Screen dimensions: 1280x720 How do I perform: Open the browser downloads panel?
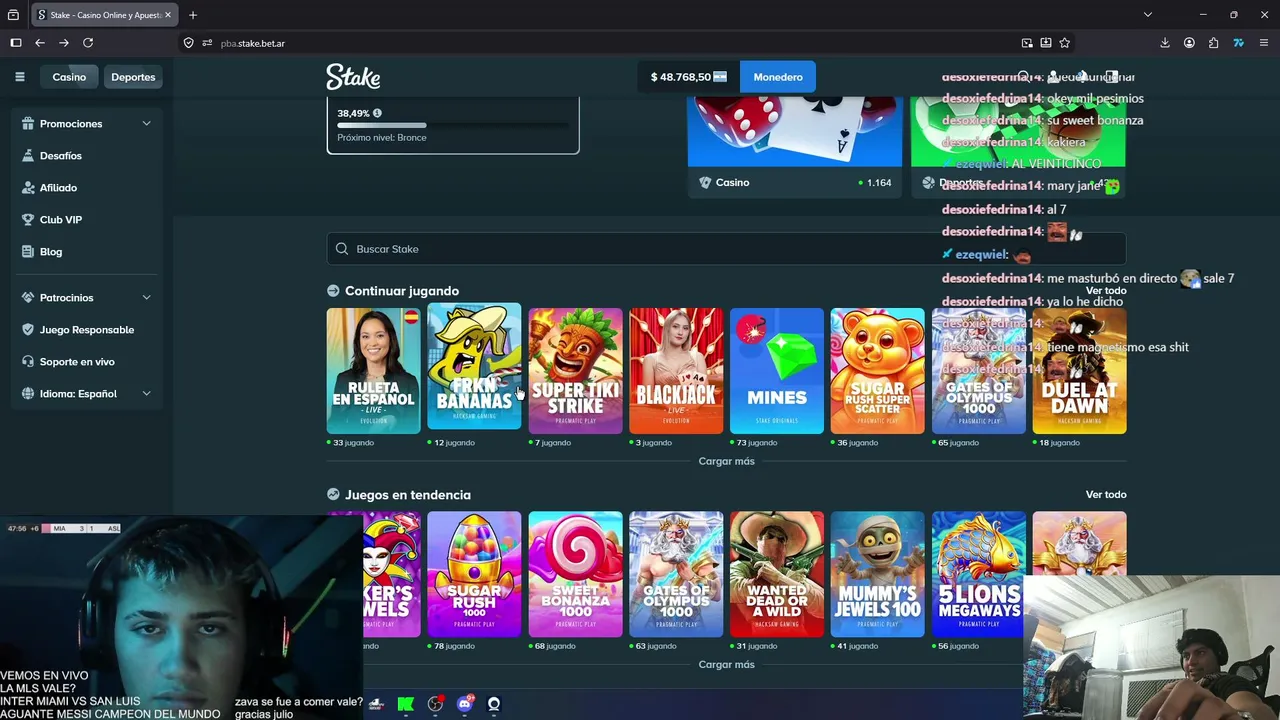[1165, 43]
